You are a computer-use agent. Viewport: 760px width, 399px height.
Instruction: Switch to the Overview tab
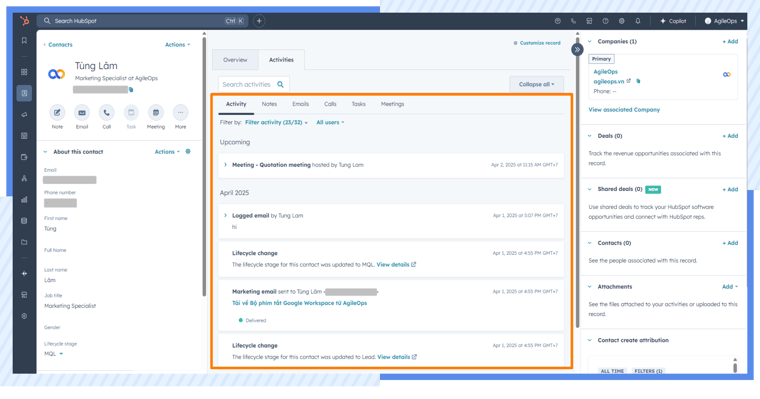(235, 60)
